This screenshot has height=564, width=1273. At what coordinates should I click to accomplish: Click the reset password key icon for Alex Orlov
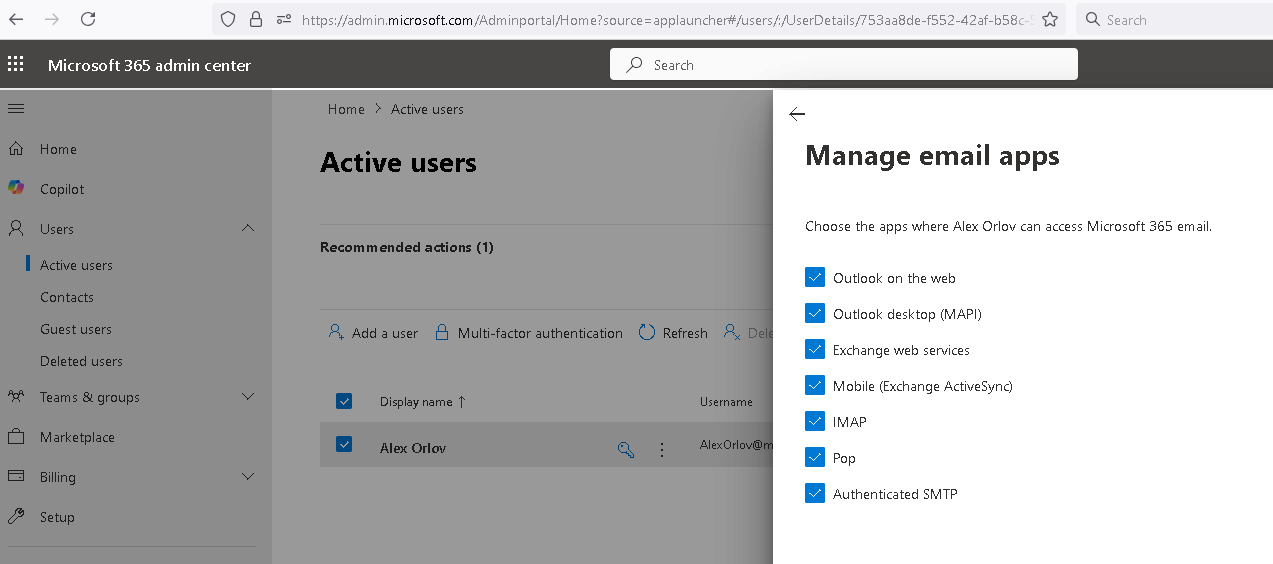[626, 450]
